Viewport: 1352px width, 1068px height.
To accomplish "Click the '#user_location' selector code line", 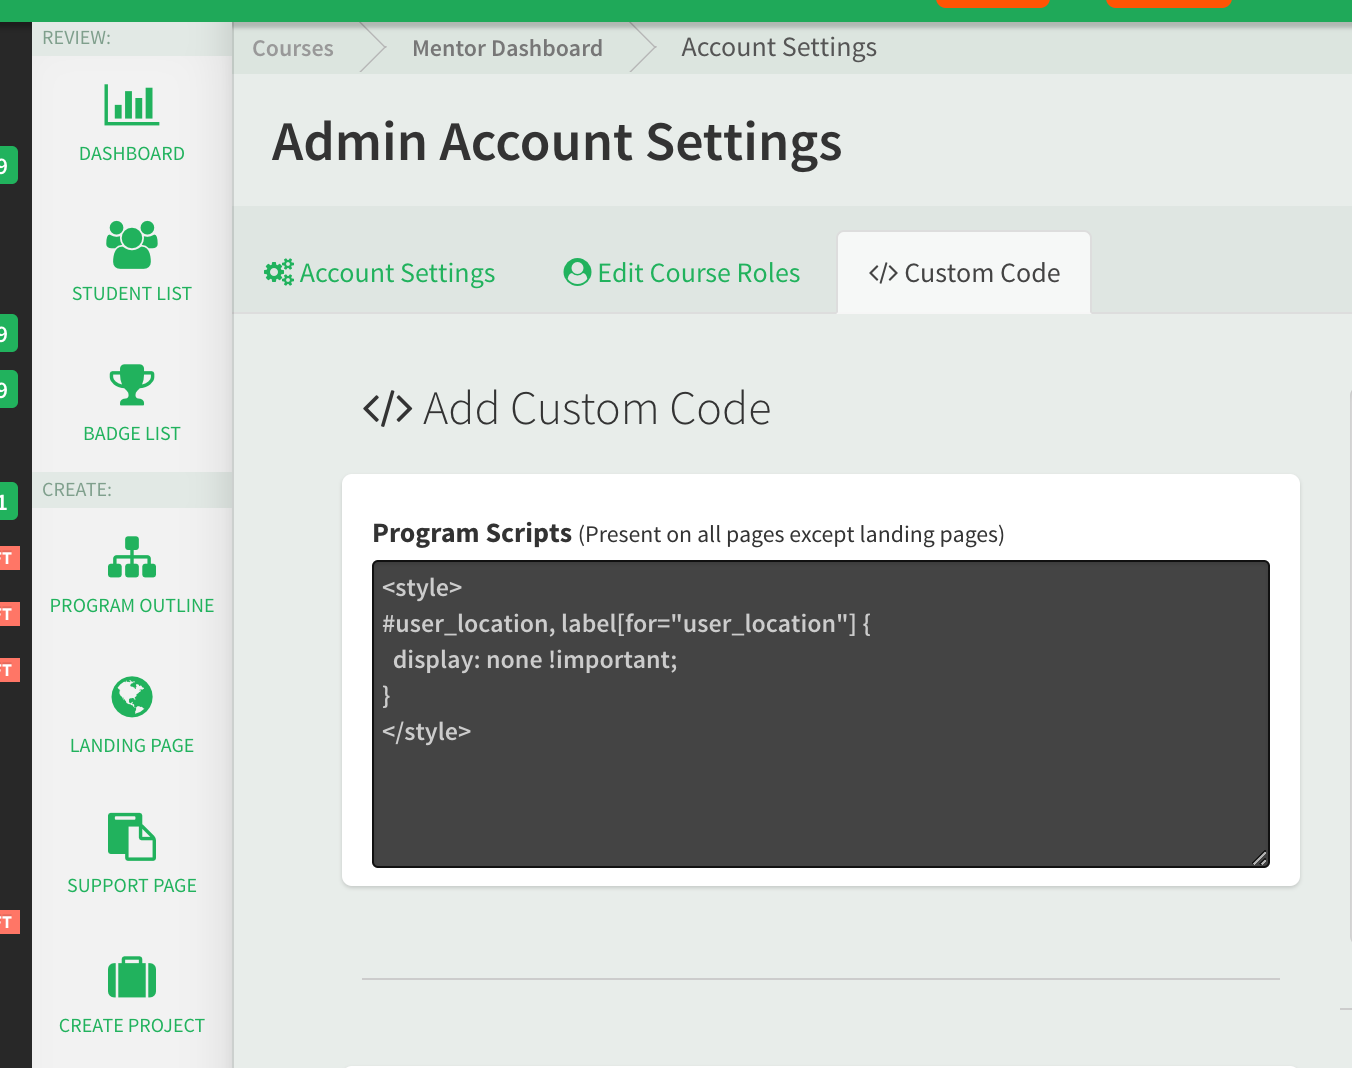I will pos(626,624).
